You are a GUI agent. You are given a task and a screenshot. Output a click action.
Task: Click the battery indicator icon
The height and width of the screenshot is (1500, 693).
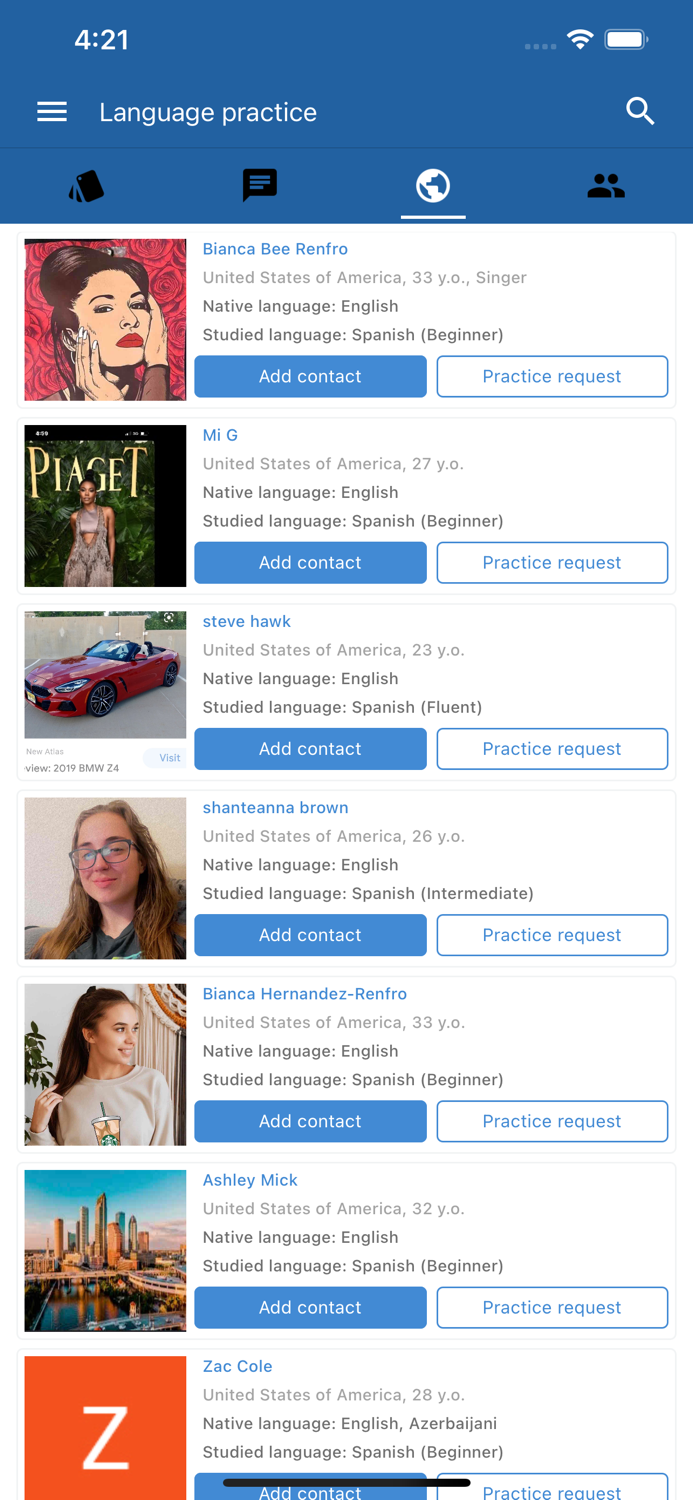click(627, 40)
